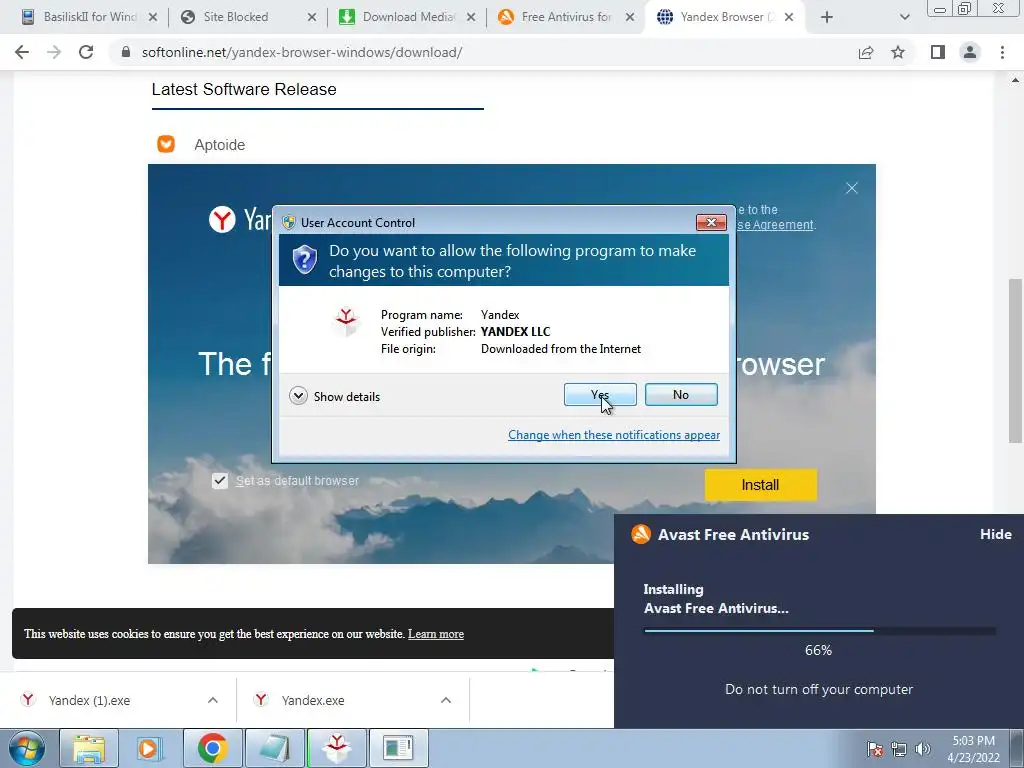Click the Yandex Y logo in banner
Viewport: 1024px width, 768px height.
point(222,219)
